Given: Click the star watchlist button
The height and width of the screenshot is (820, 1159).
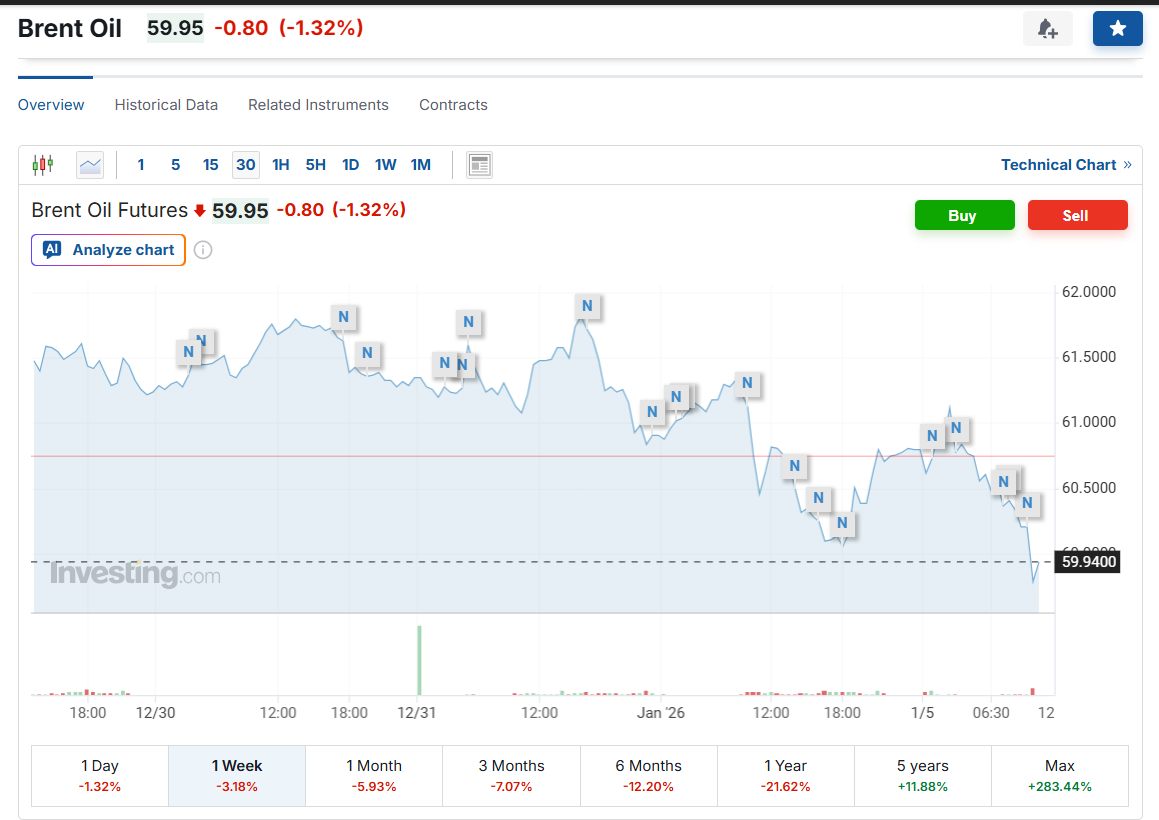Looking at the screenshot, I should pyautogui.click(x=1117, y=29).
